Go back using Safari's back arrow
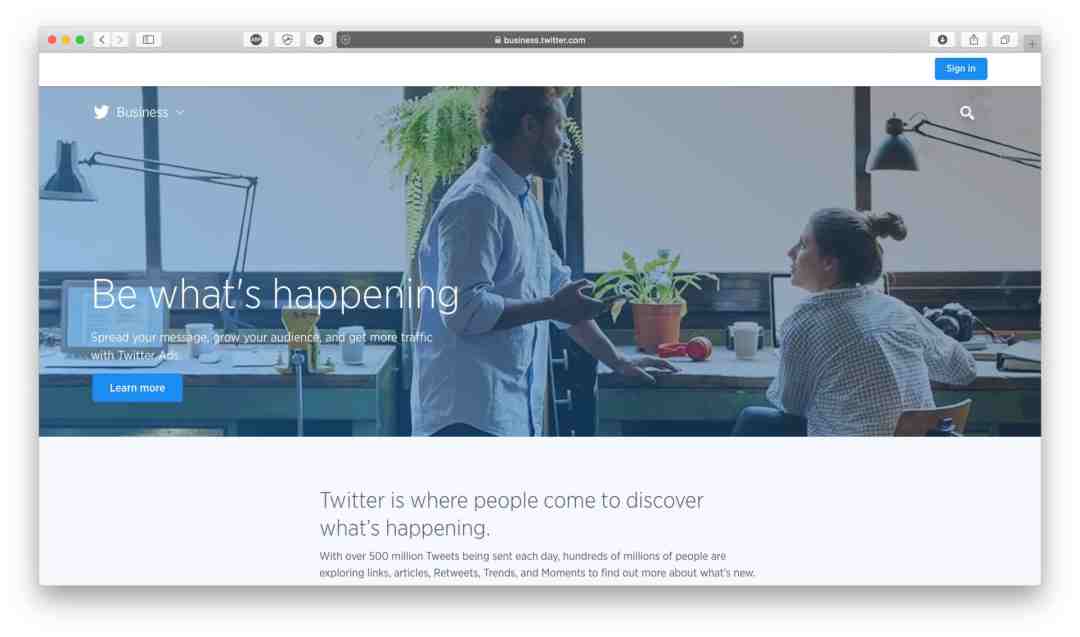 (102, 40)
